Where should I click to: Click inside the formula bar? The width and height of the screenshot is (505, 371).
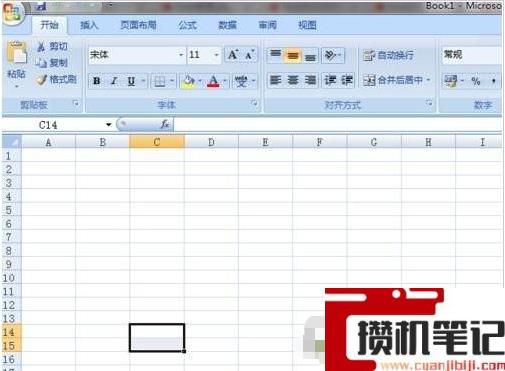point(337,125)
